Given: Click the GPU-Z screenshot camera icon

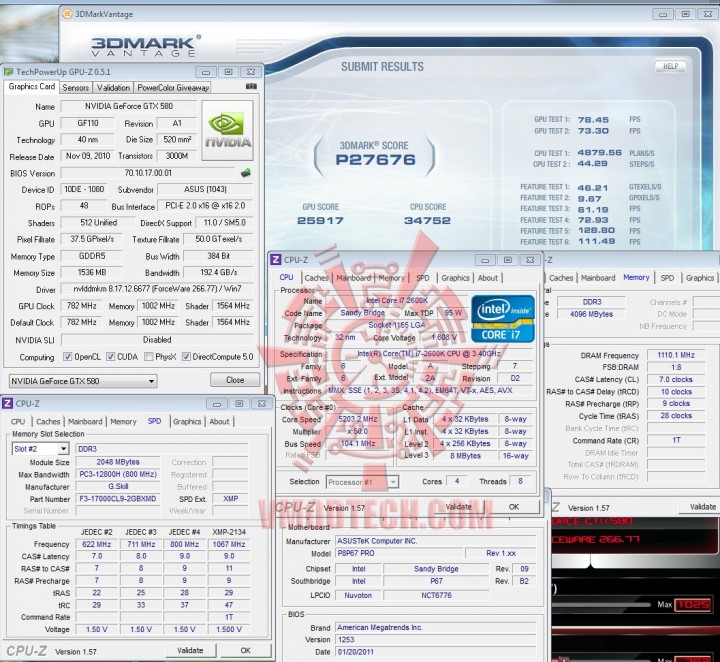Looking at the screenshot, I should [251, 86].
